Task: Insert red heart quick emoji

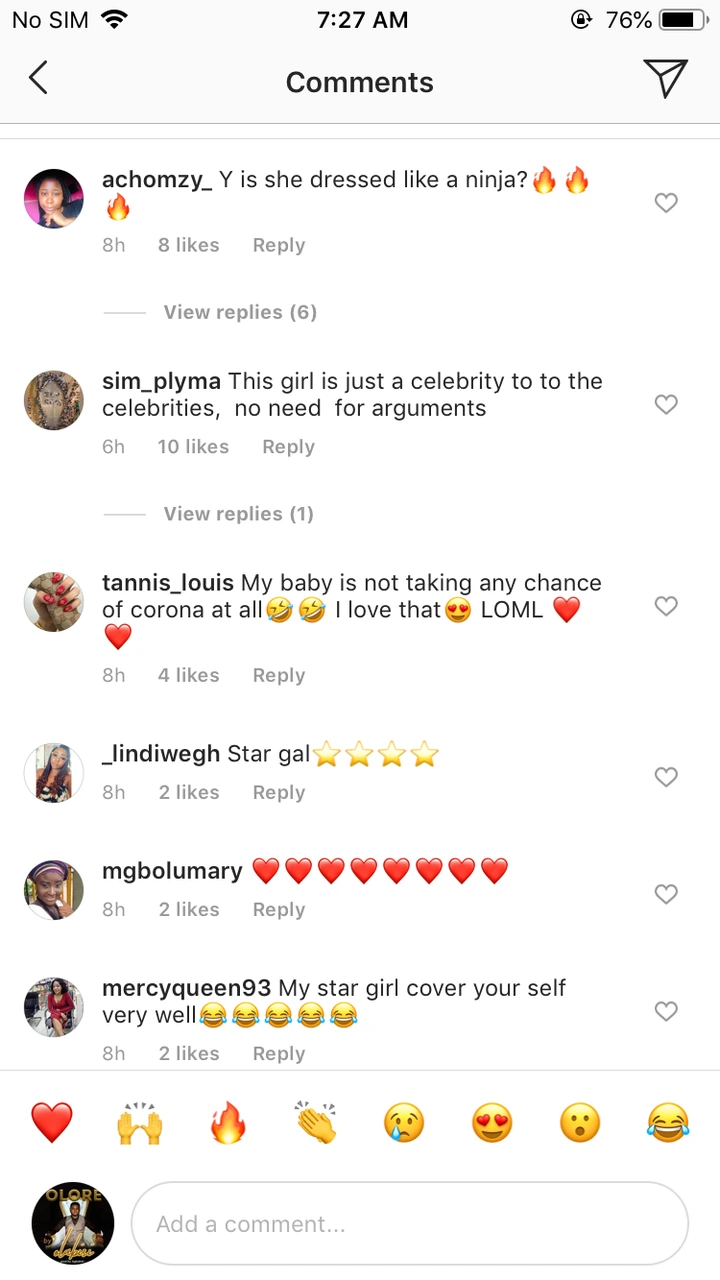Action: pos(51,1123)
